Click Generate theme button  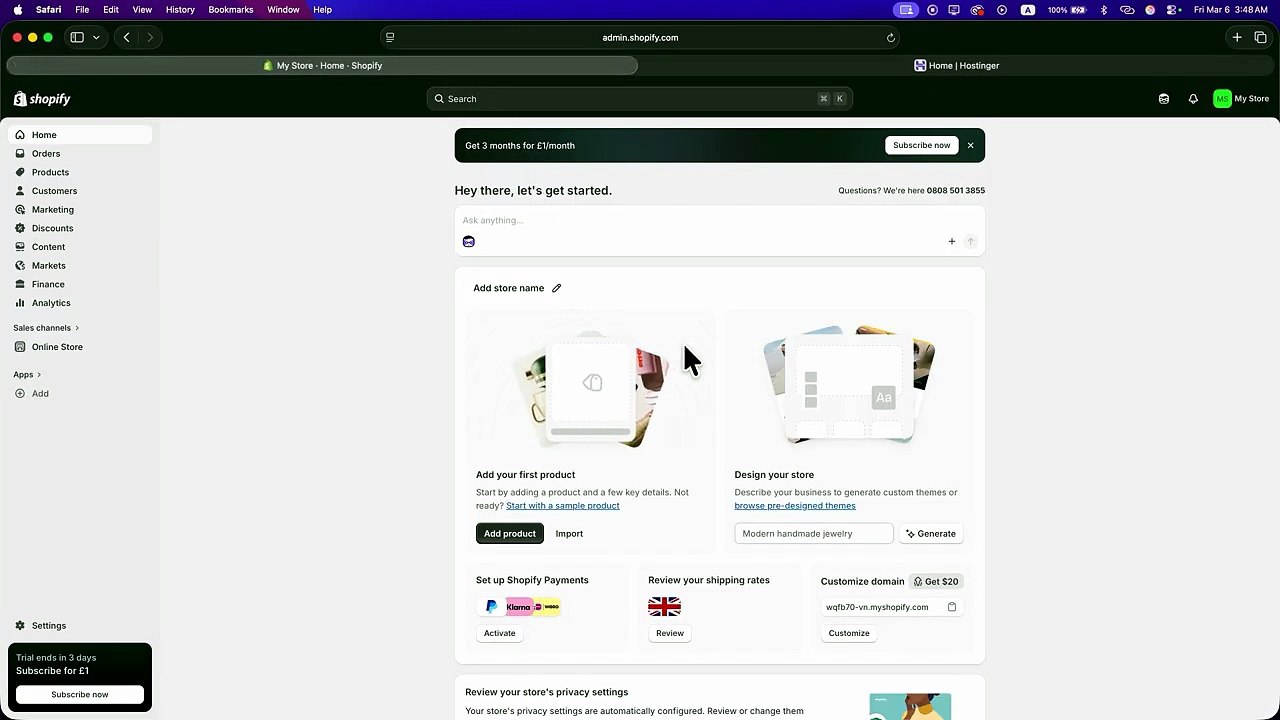(931, 534)
